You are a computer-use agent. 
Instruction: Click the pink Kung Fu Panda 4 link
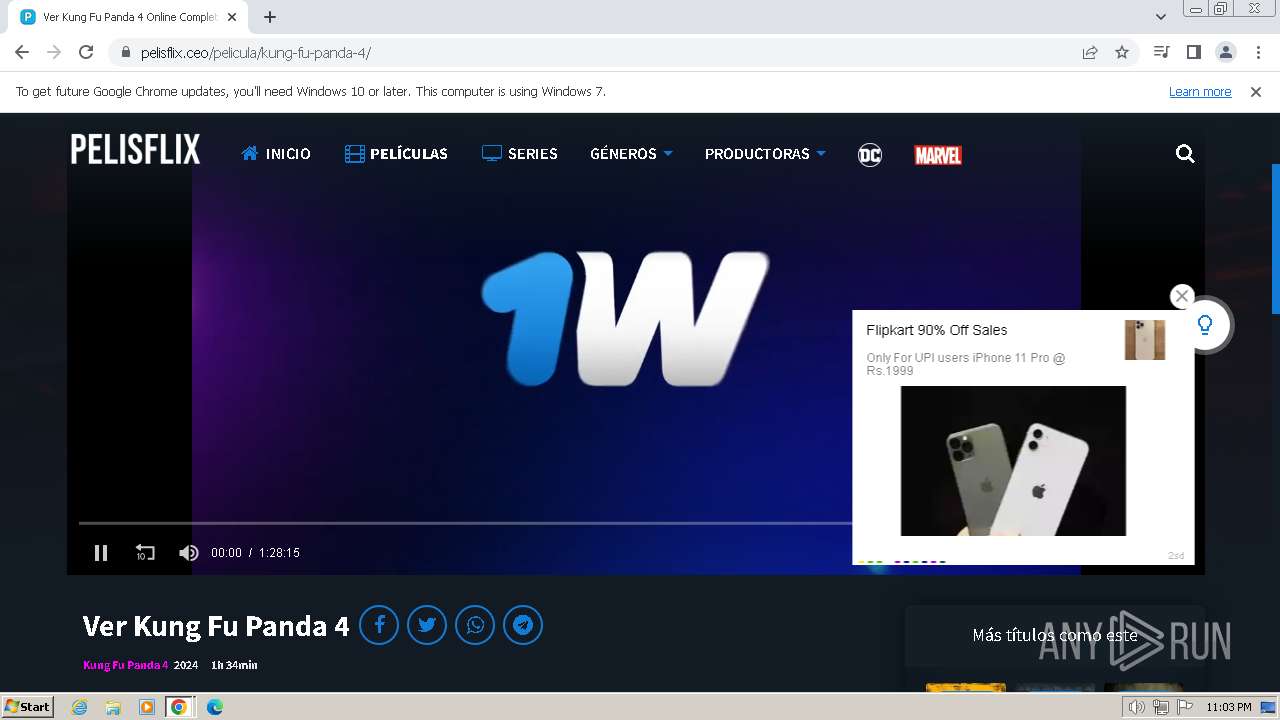tap(126, 665)
